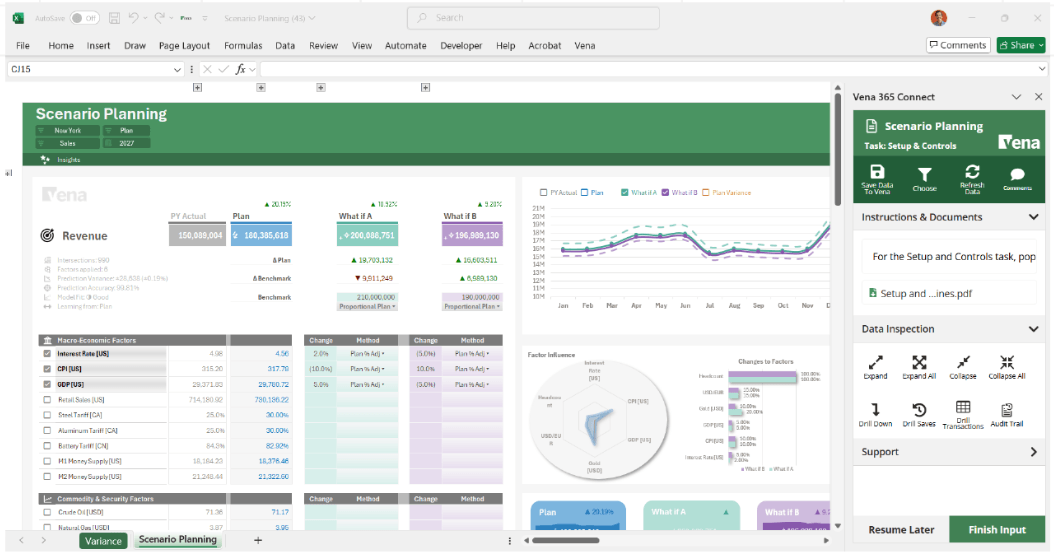The image size is (1054, 555).
Task: Toggle AutoSave switch
Action: tap(85, 18)
